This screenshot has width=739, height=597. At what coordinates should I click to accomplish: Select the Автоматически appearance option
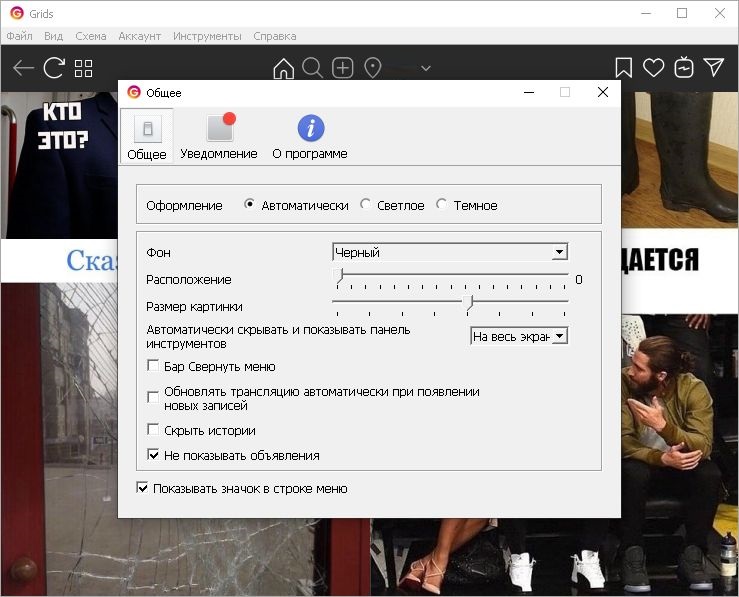(296, 205)
